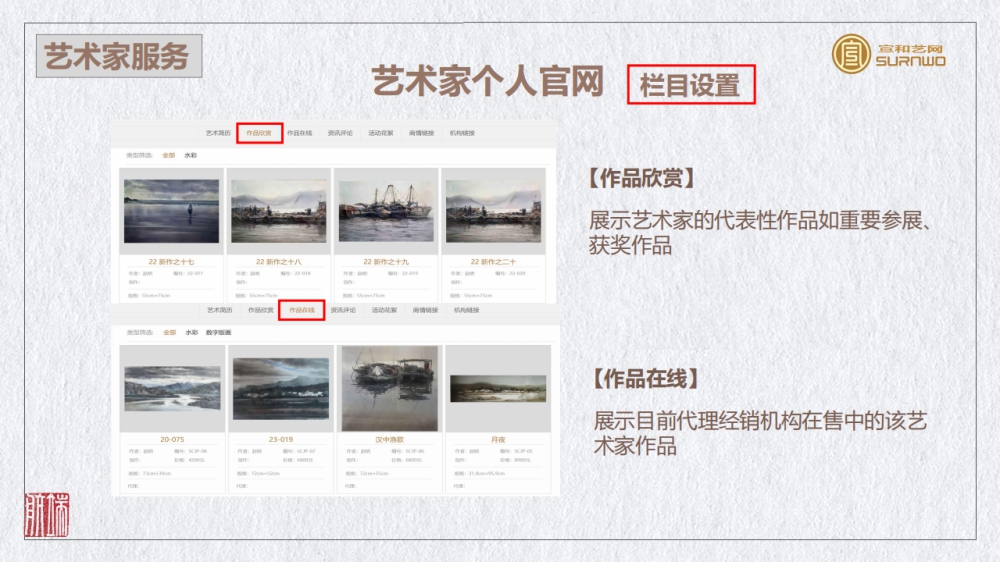Click the title 22 新作之十八
This screenshot has height=562, width=1000.
(x=279, y=262)
